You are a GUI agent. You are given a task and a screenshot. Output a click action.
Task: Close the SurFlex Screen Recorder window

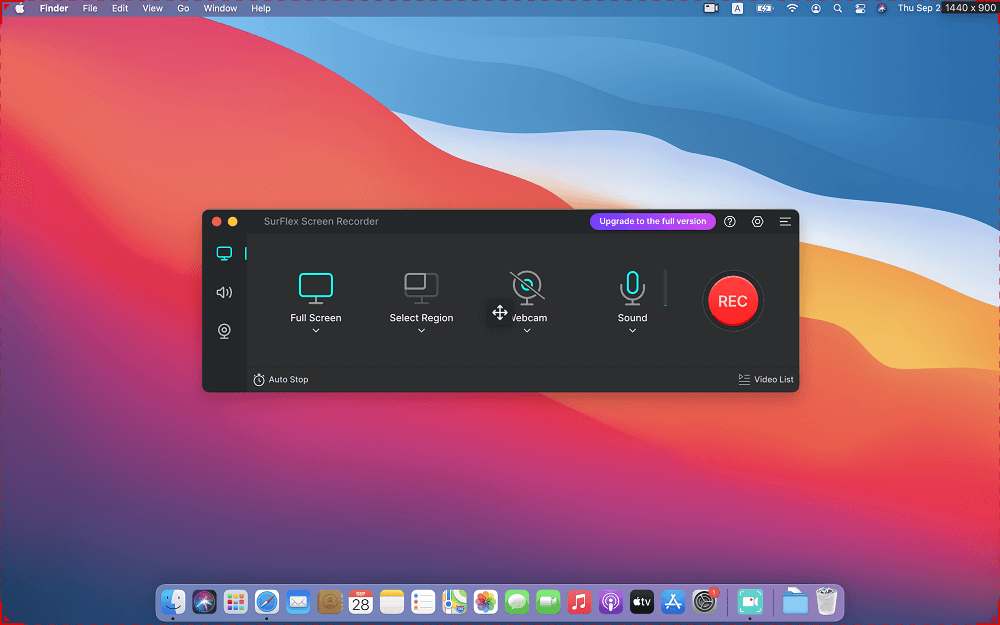tap(216, 221)
